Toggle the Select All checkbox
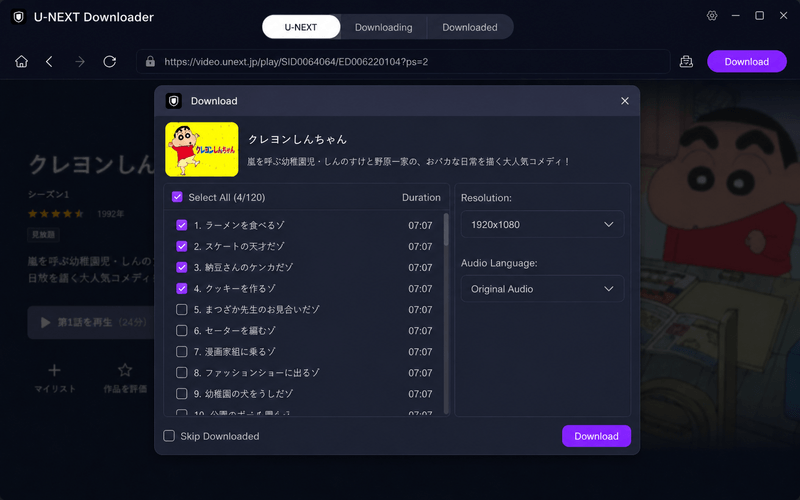 click(x=177, y=197)
